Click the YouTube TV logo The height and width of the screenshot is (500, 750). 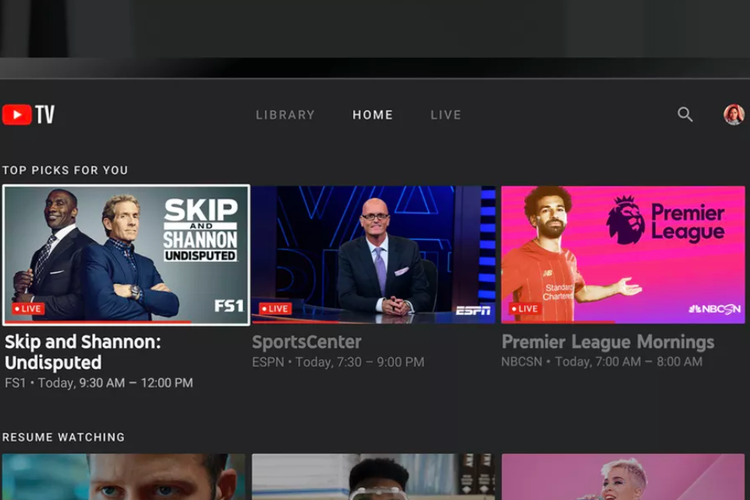point(28,115)
